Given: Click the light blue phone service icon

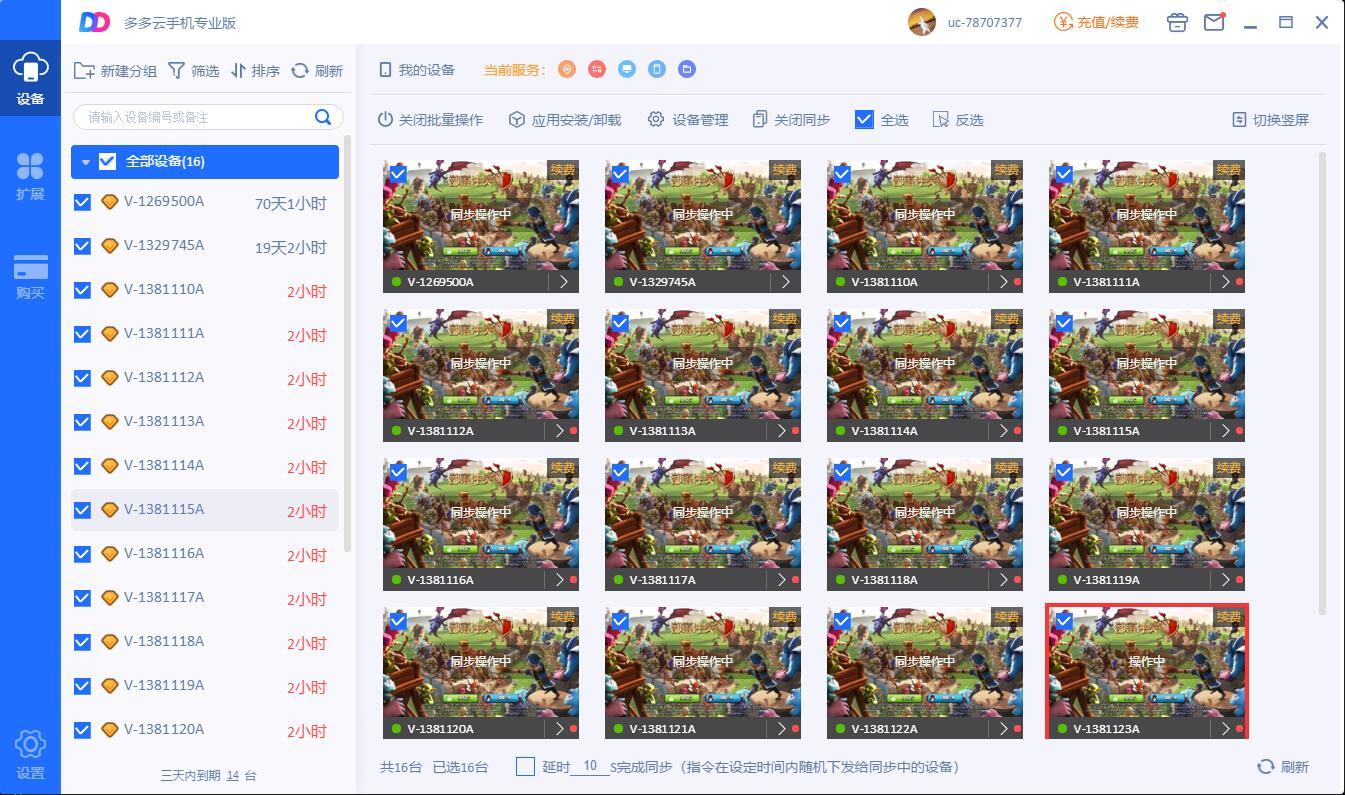Looking at the screenshot, I should coord(657,69).
